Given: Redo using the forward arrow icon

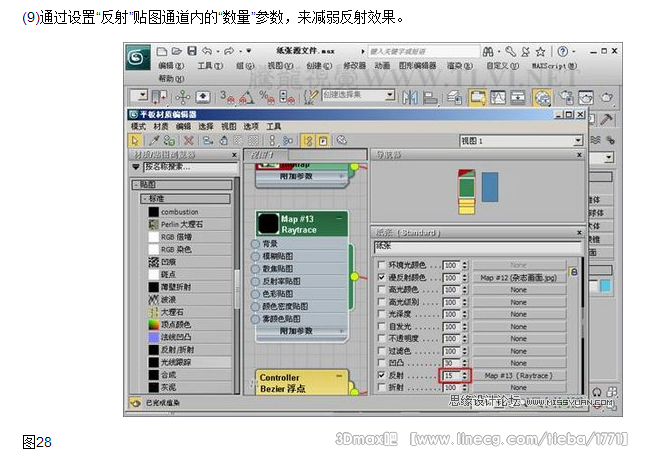Looking at the screenshot, I should pos(229,51).
